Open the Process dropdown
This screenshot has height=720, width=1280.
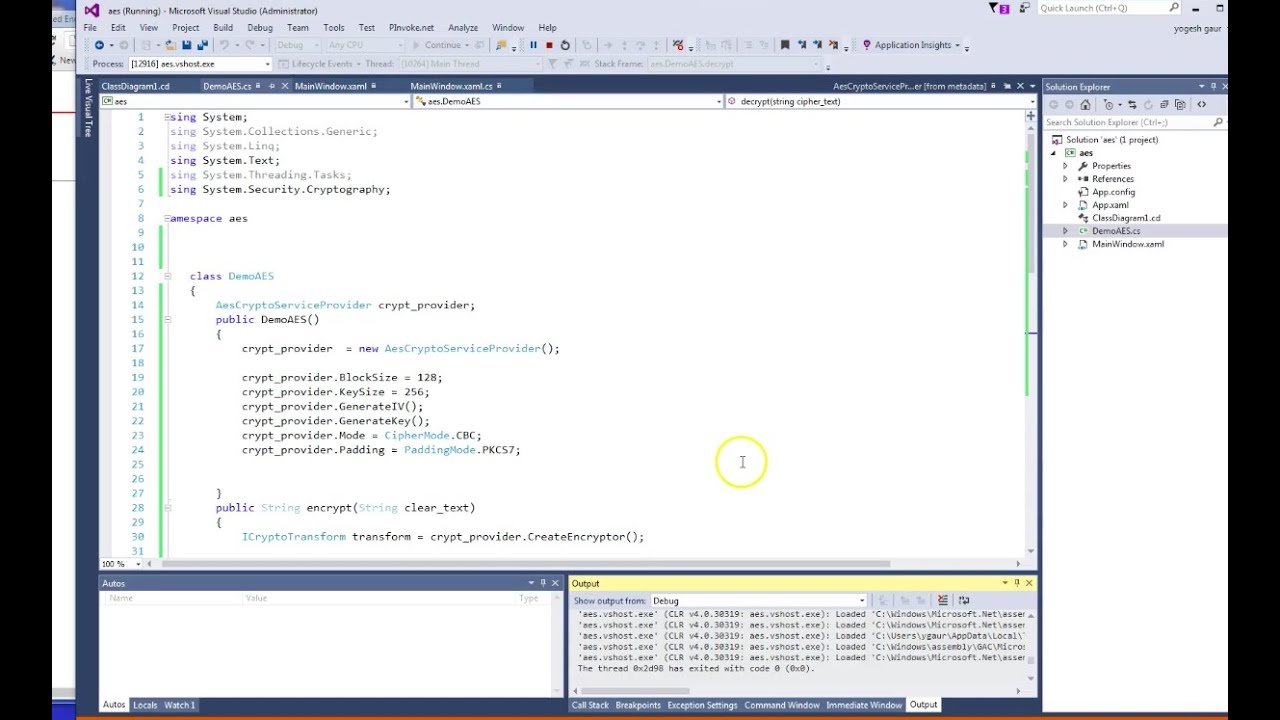(199, 64)
